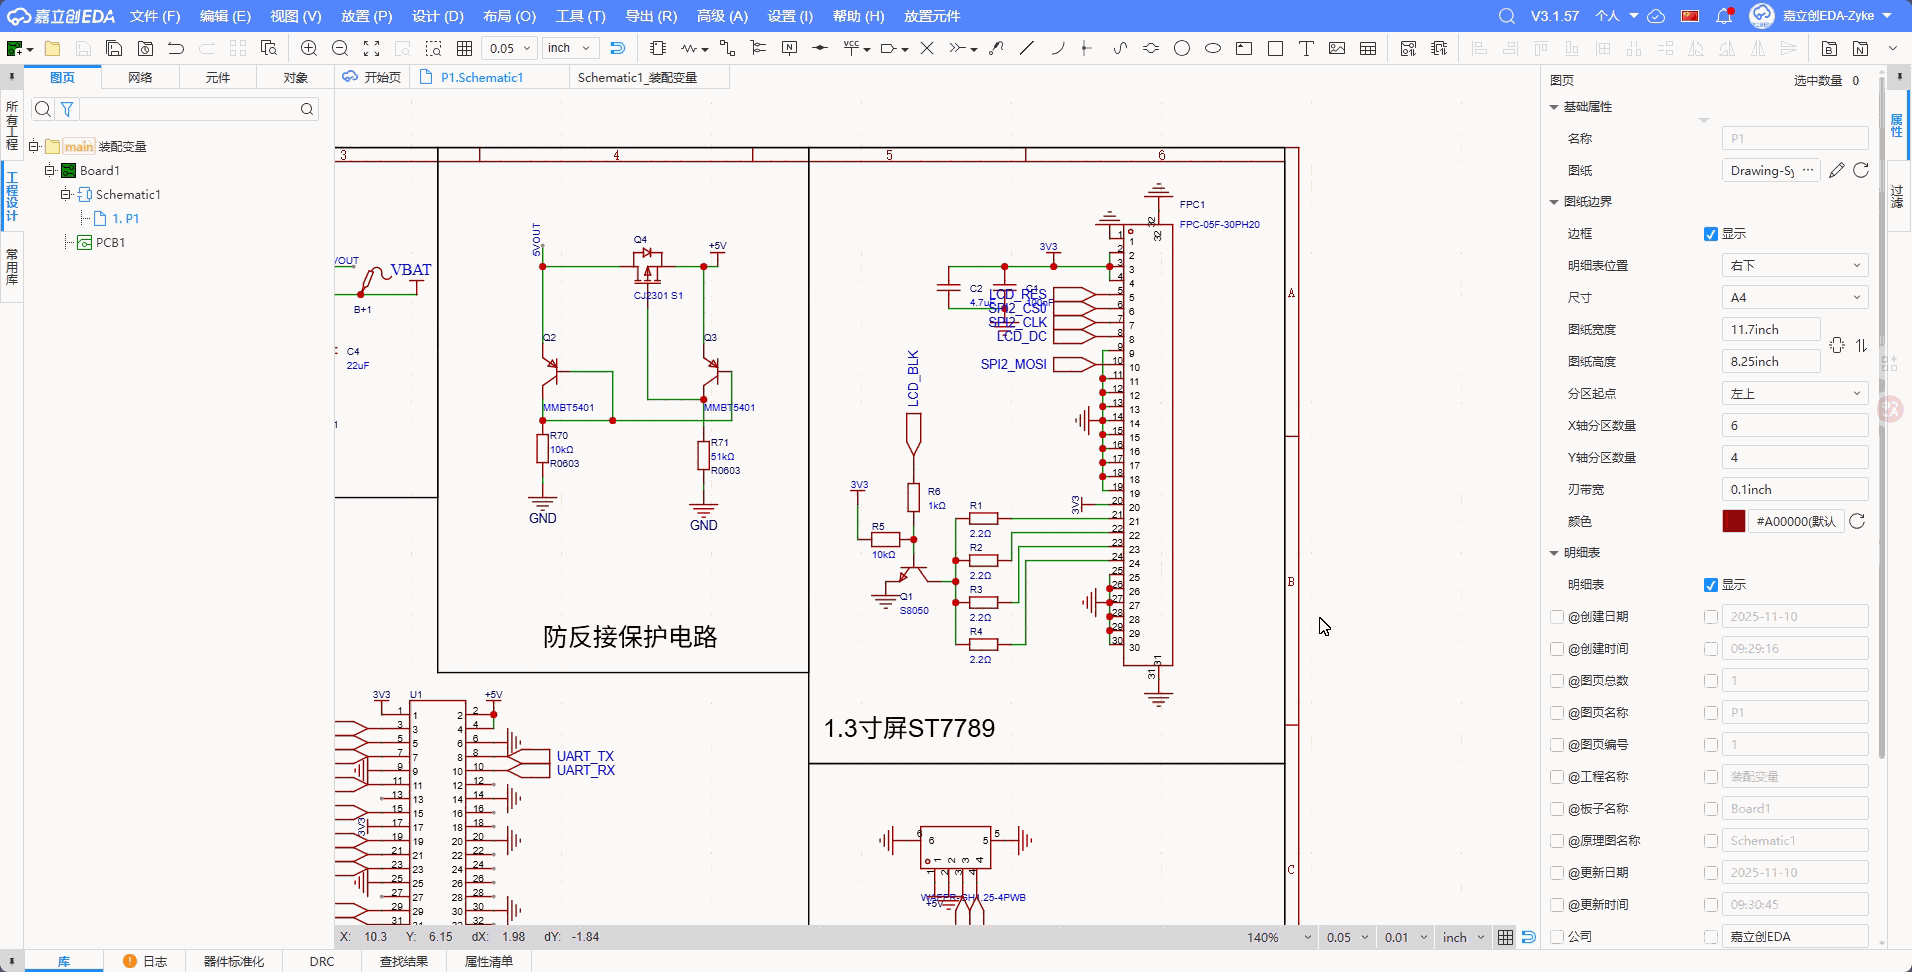The width and height of the screenshot is (1912, 972).
Task: Click the dark red 颜色 color swatch
Action: pyautogui.click(x=1733, y=521)
